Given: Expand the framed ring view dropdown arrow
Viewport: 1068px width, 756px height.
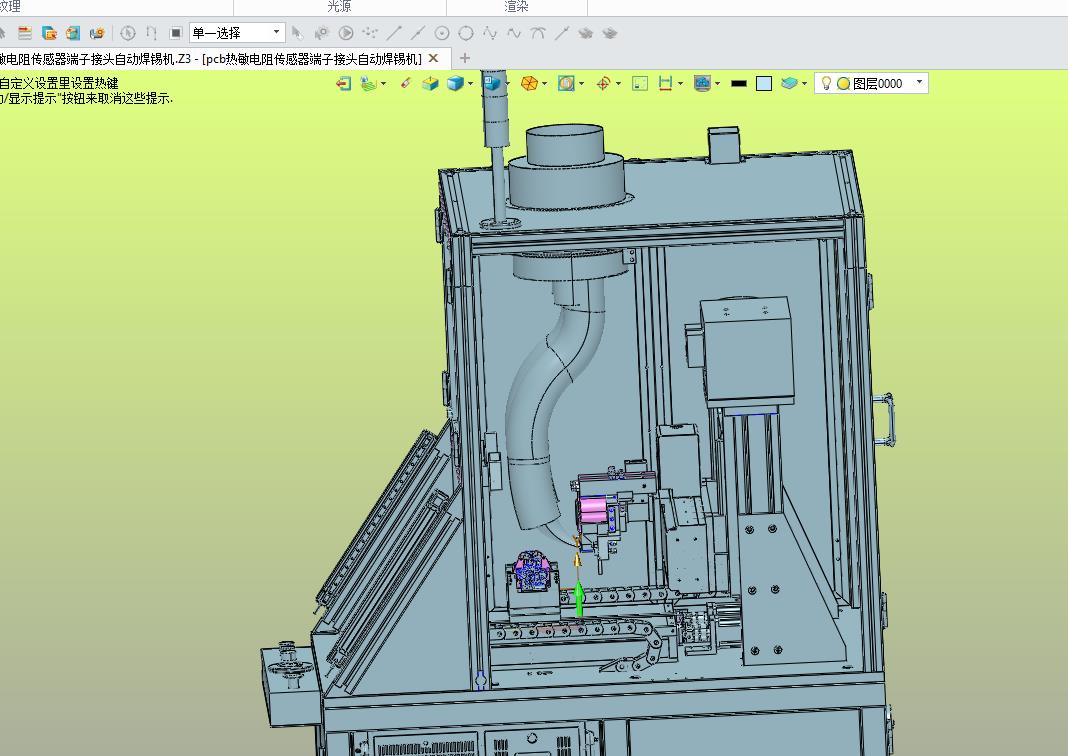Looking at the screenshot, I should pyautogui.click(x=581, y=83).
